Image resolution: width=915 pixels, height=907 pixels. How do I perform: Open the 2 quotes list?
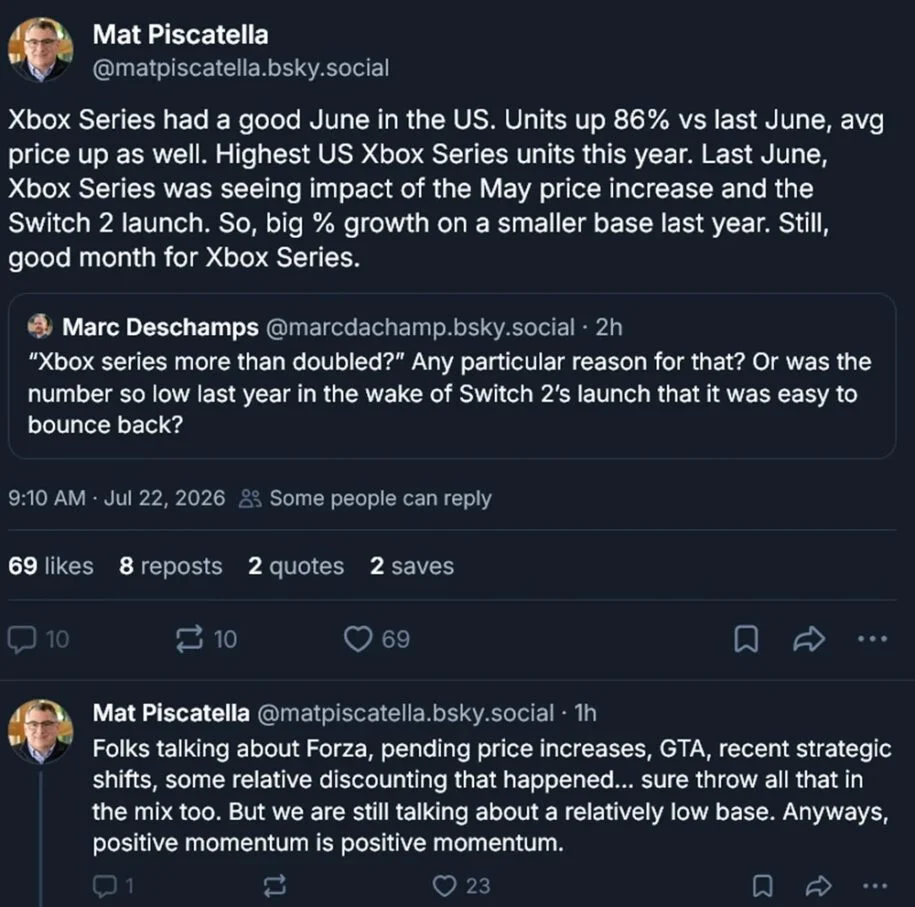(x=296, y=566)
